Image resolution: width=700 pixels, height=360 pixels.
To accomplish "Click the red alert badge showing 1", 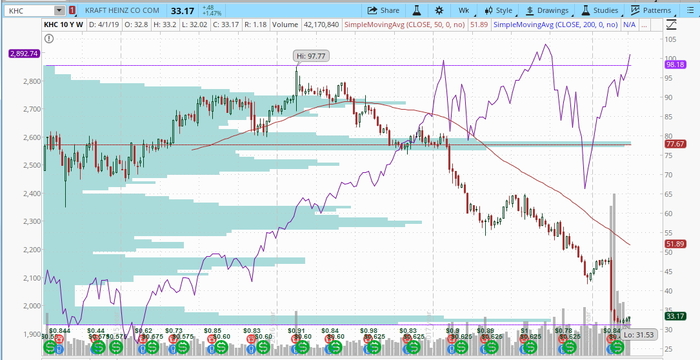I will click(x=72, y=10).
